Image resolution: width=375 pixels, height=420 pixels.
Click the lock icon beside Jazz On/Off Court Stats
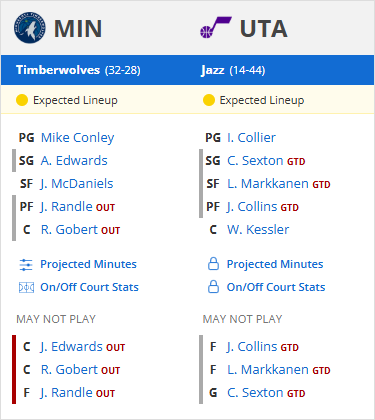[x=213, y=287]
